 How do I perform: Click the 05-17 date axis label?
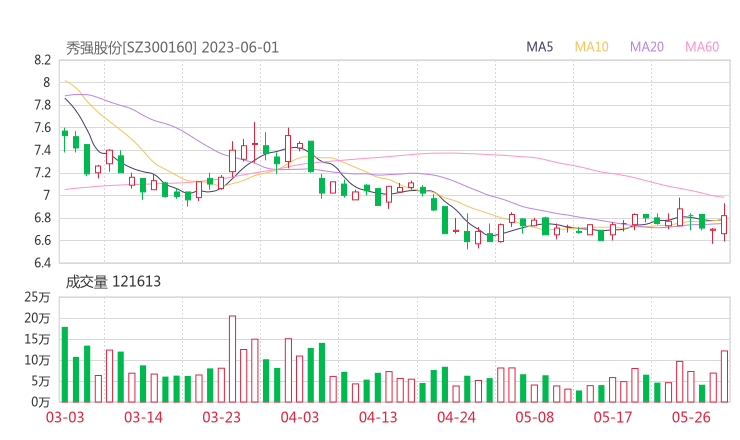click(x=613, y=417)
